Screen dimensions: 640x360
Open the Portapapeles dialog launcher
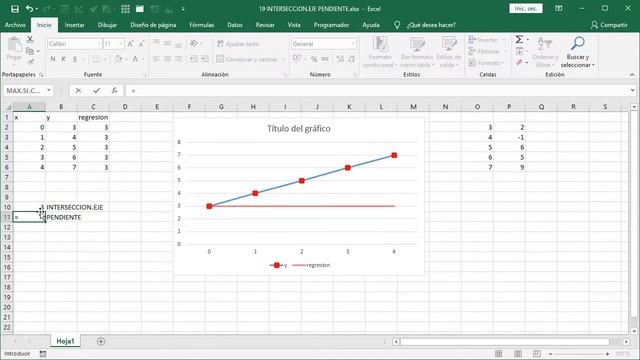[x=41, y=75]
